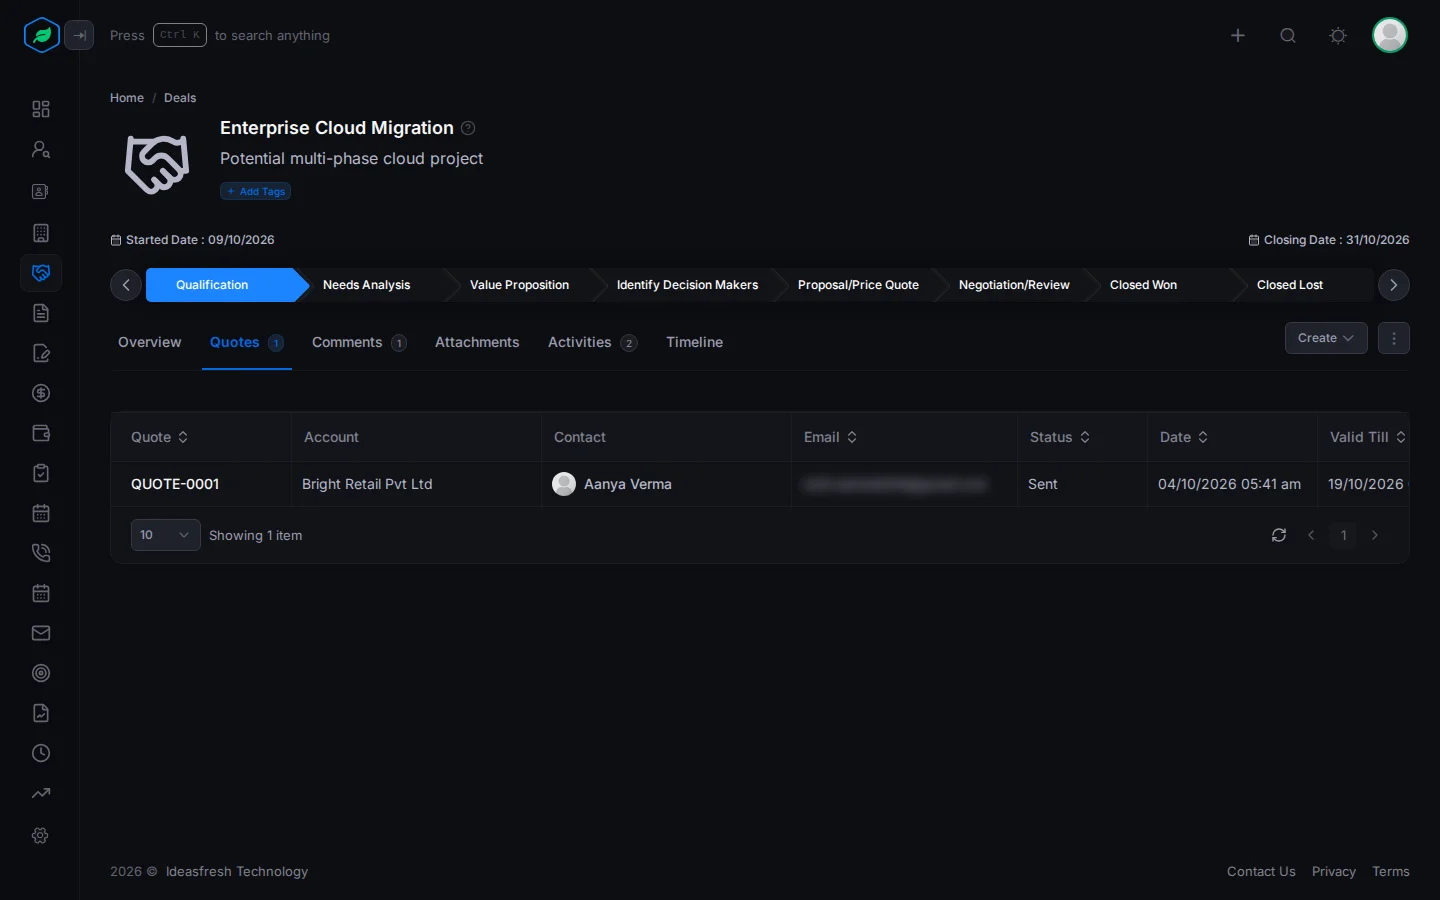1440x900 pixels.
Task: Select the deals handshake sidebar icon
Action: (x=41, y=273)
